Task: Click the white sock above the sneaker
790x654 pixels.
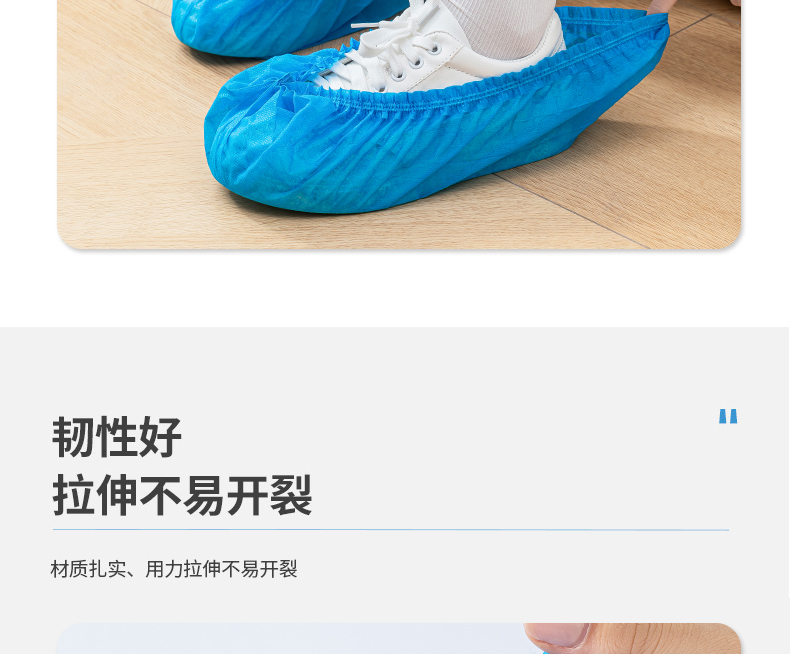Action: coord(499,25)
